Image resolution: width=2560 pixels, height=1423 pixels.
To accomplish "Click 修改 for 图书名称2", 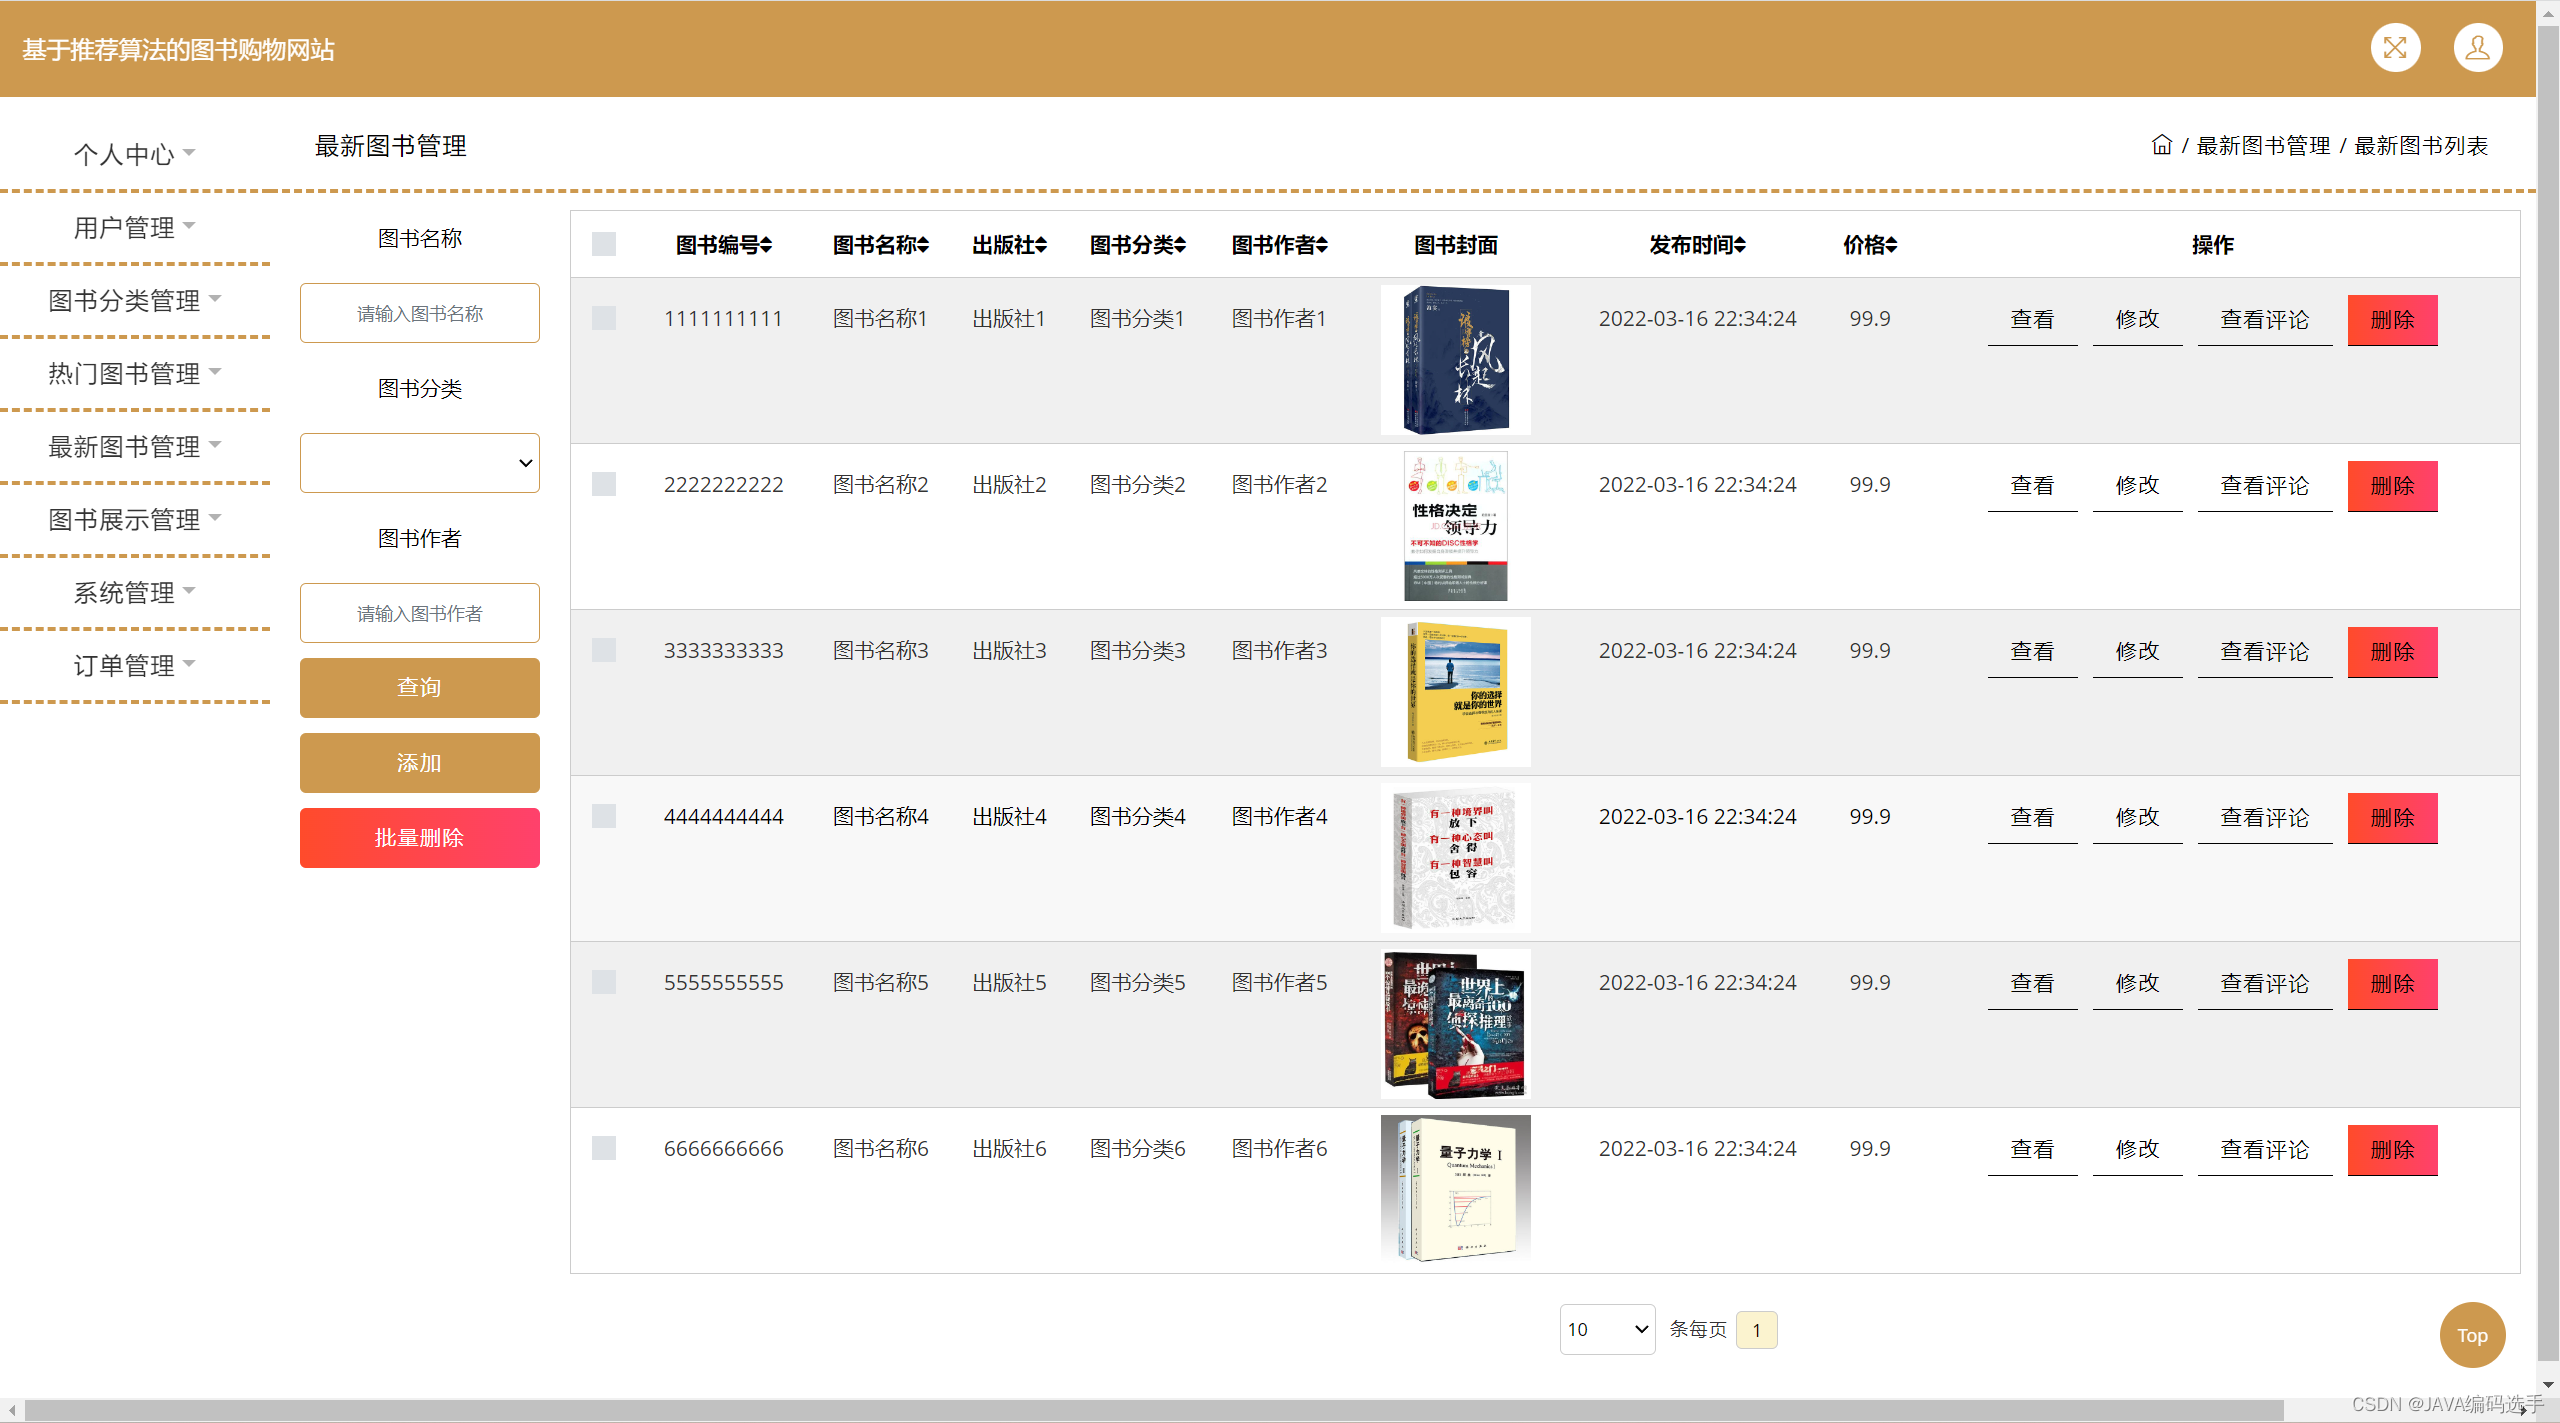I will tap(2137, 486).
